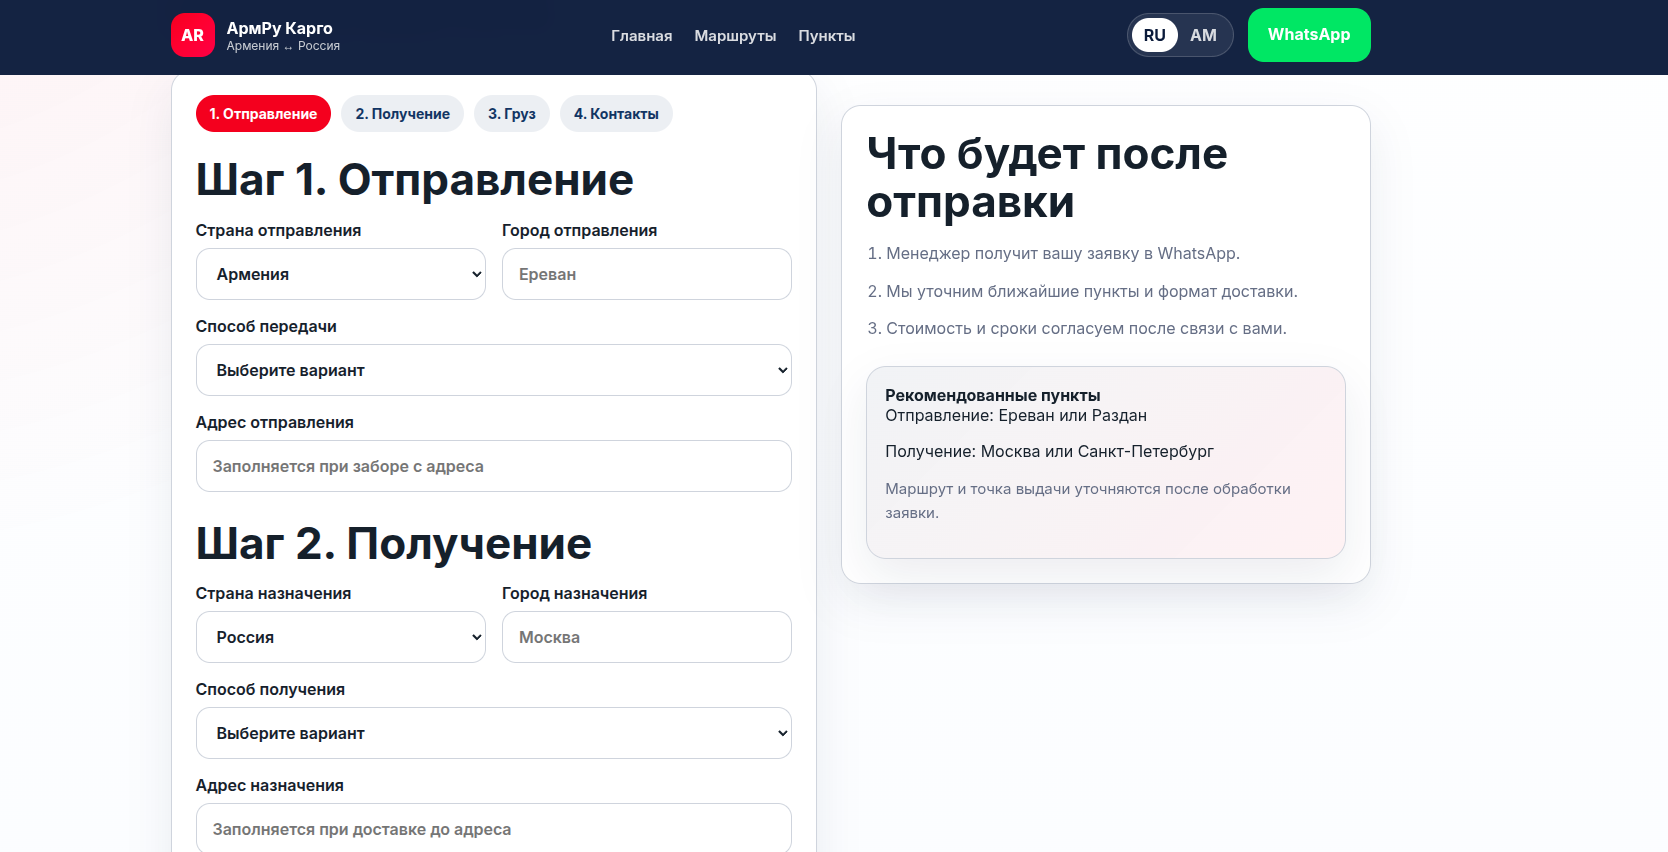This screenshot has width=1668, height=852.
Task: Click the Город отправления label
Action: click(579, 231)
